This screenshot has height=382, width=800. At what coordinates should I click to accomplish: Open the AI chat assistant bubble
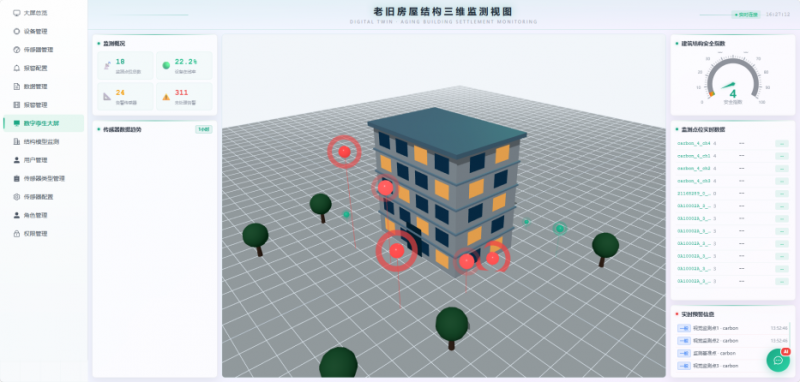point(778,360)
